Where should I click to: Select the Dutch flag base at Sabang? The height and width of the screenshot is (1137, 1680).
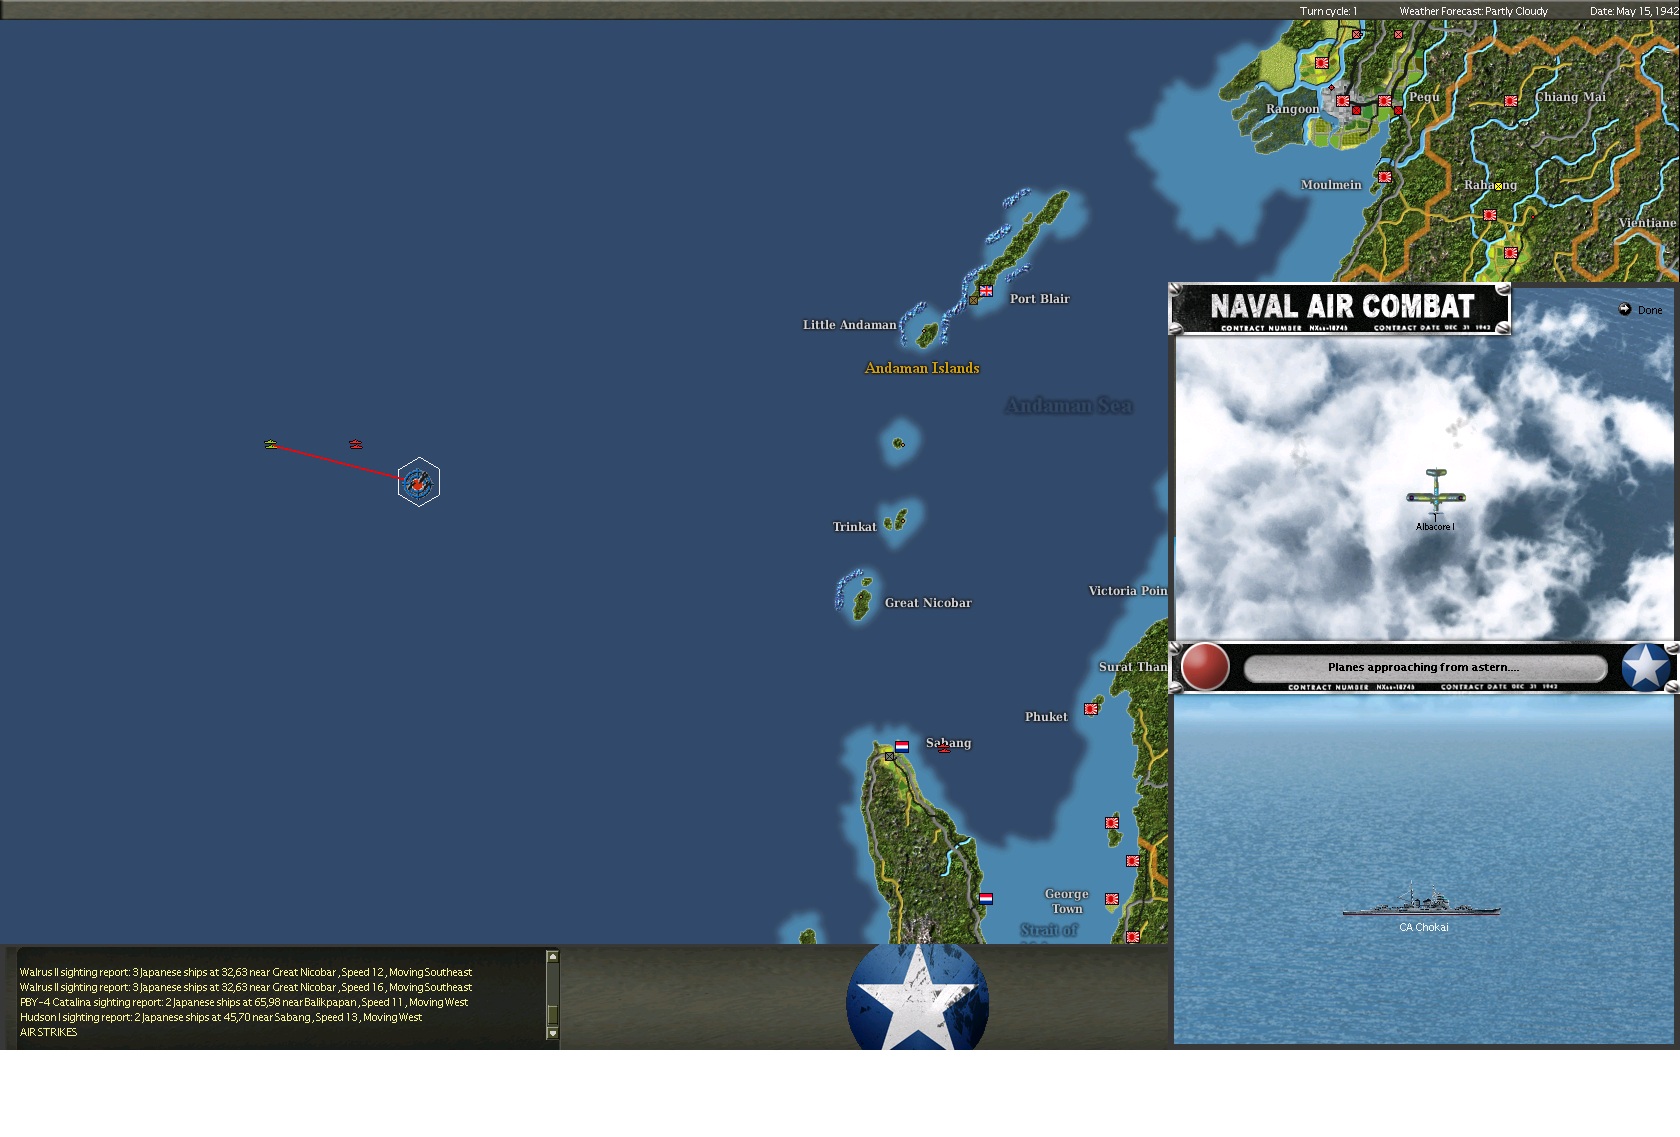[x=902, y=746]
